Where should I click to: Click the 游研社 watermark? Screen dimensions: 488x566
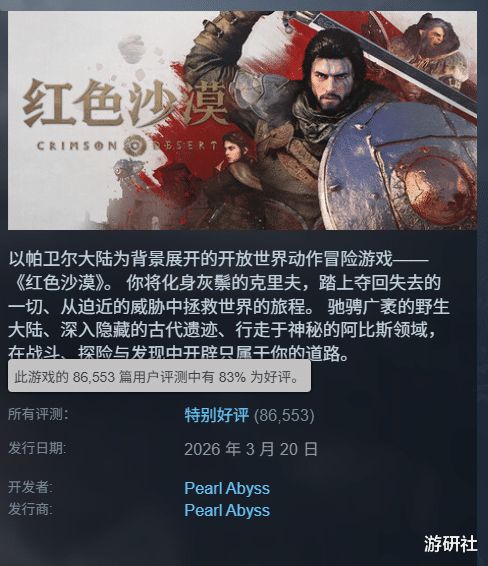click(450, 544)
